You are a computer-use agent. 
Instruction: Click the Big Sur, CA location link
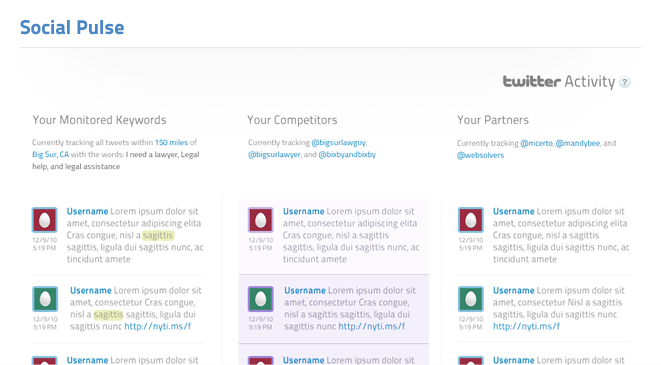point(50,154)
